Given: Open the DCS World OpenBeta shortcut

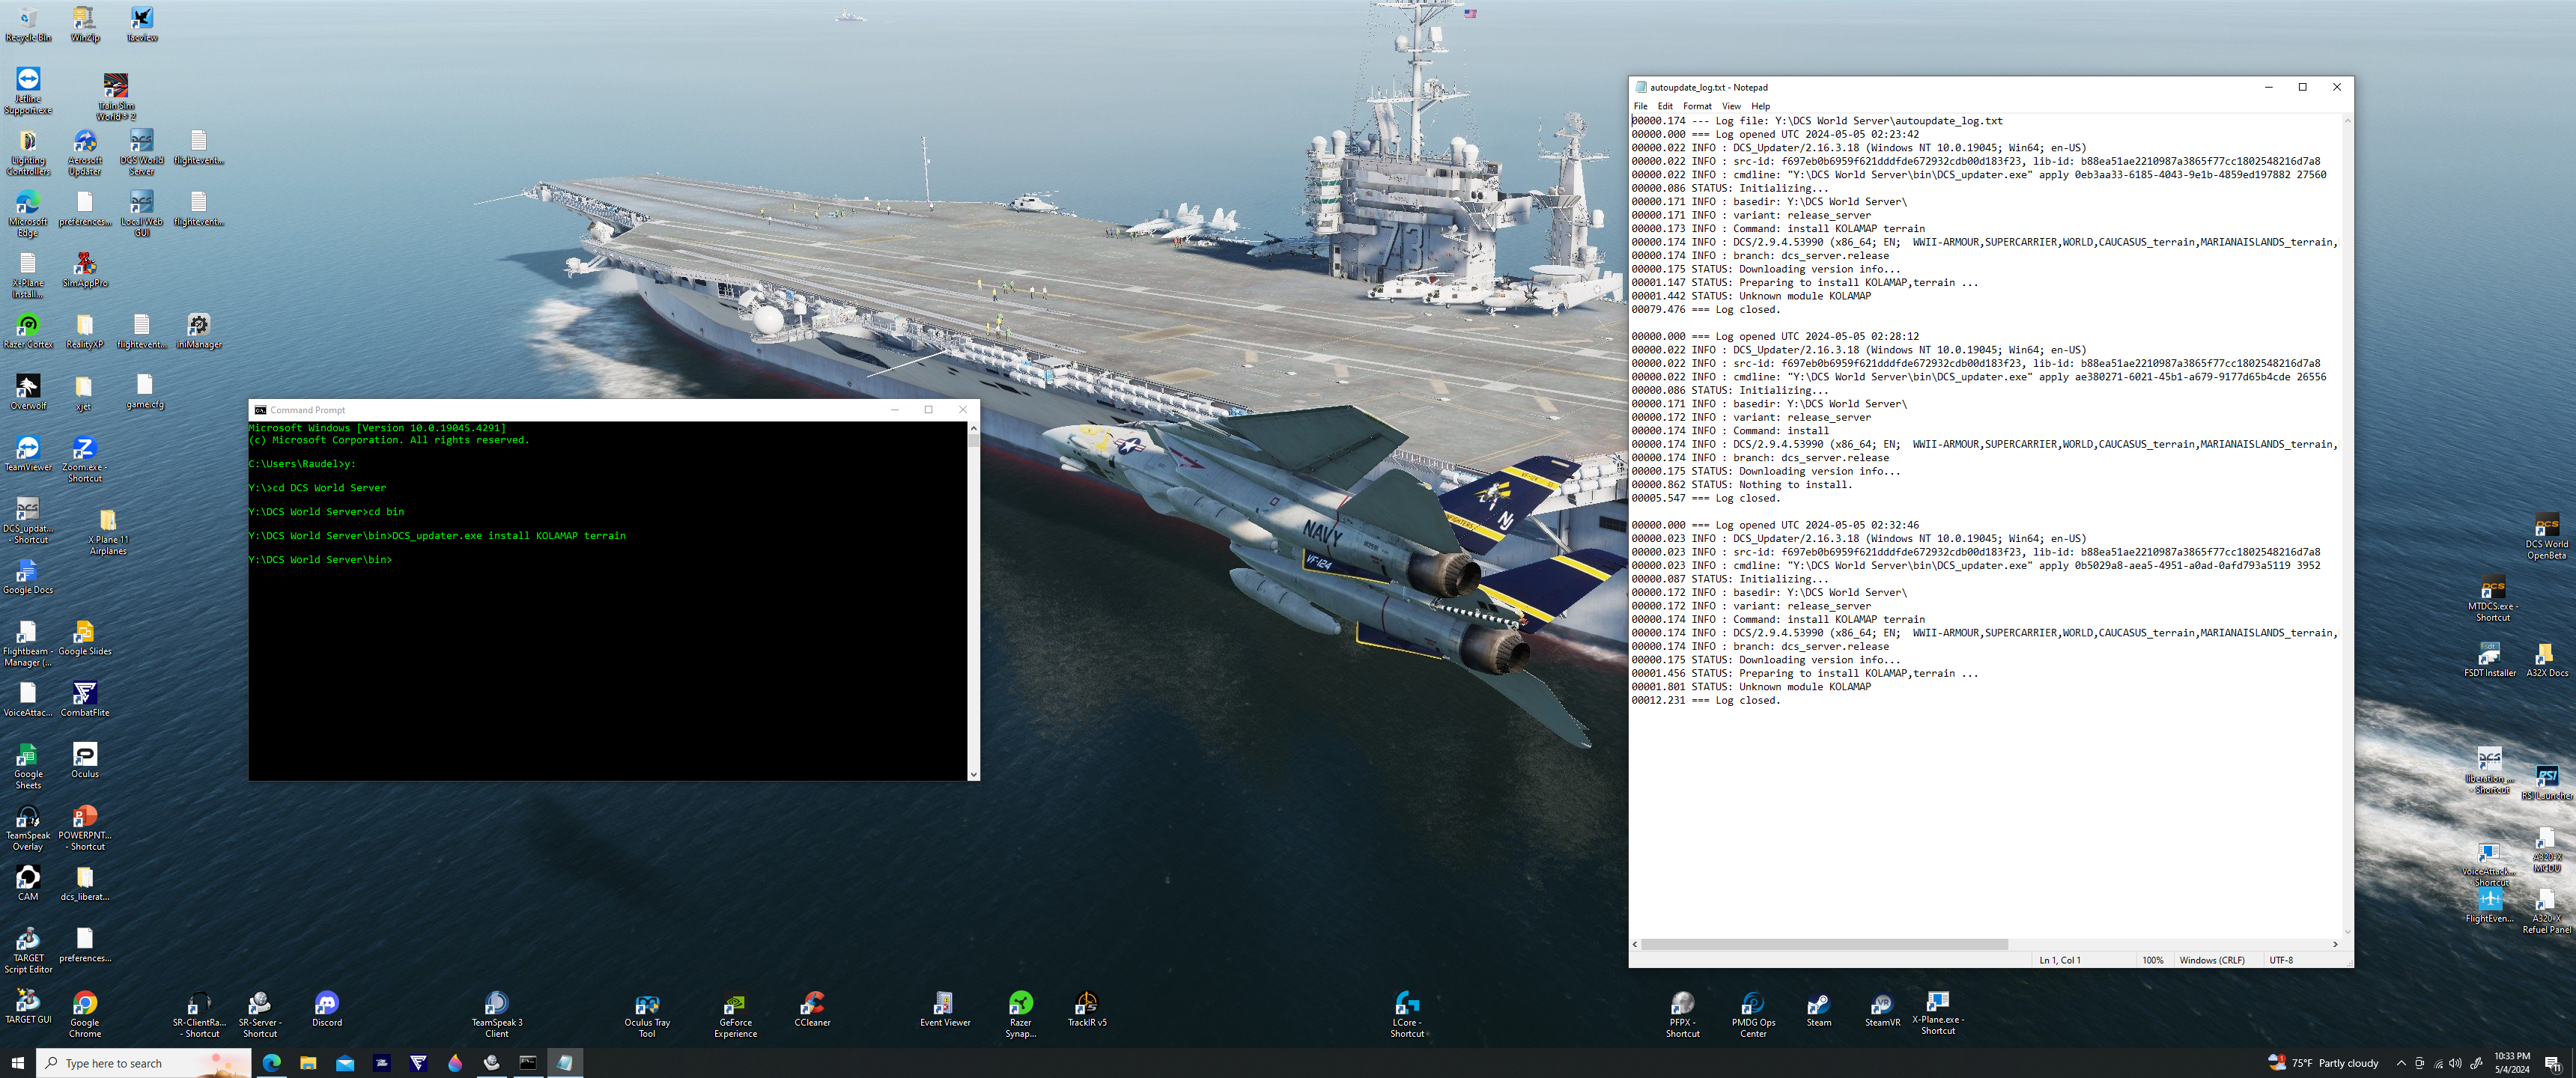Looking at the screenshot, I should click(x=2546, y=537).
